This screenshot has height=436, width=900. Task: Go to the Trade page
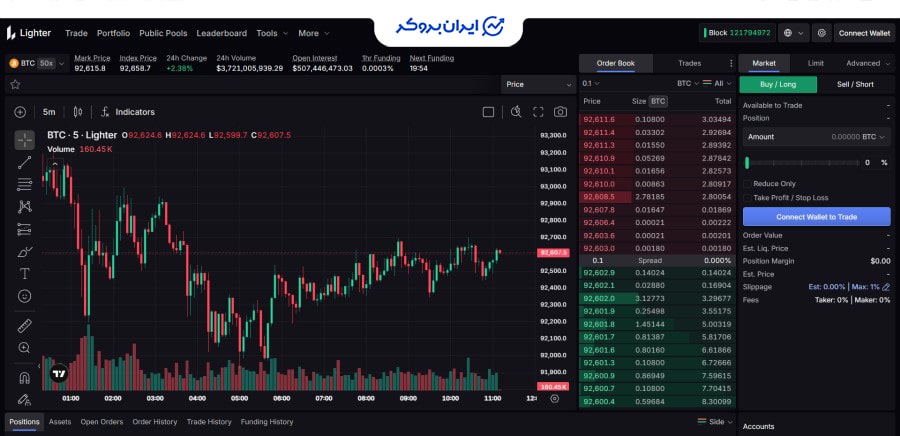coord(76,33)
